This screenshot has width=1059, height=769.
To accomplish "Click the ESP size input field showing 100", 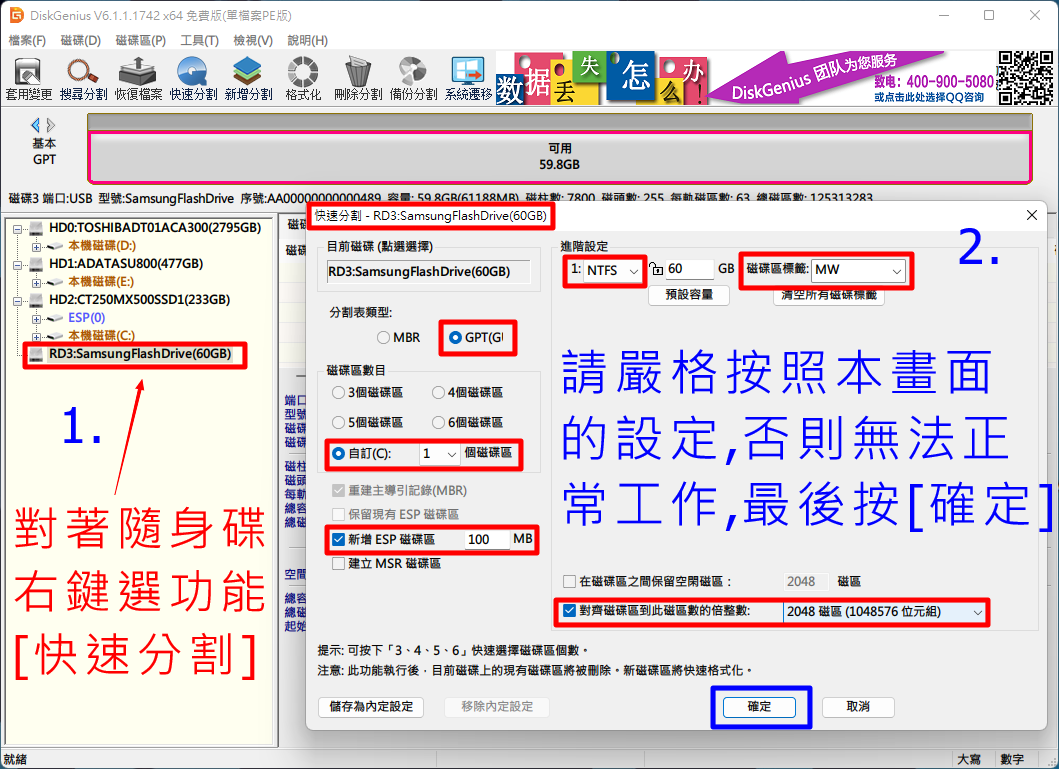I will click(487, 540).
